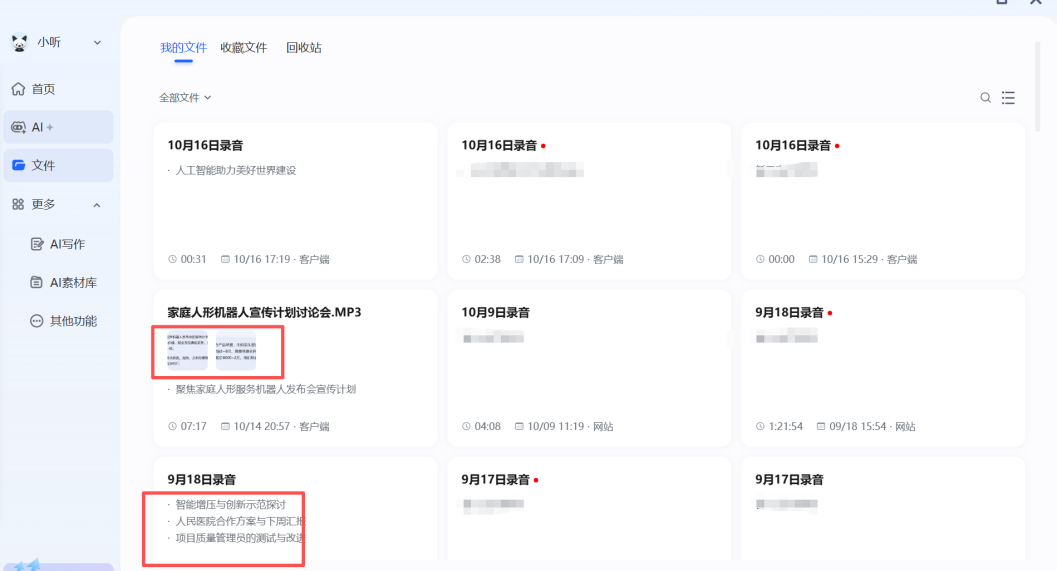Select the 我的文件 tab
Screen dimensions: 1057x571
tap(183, 48)
